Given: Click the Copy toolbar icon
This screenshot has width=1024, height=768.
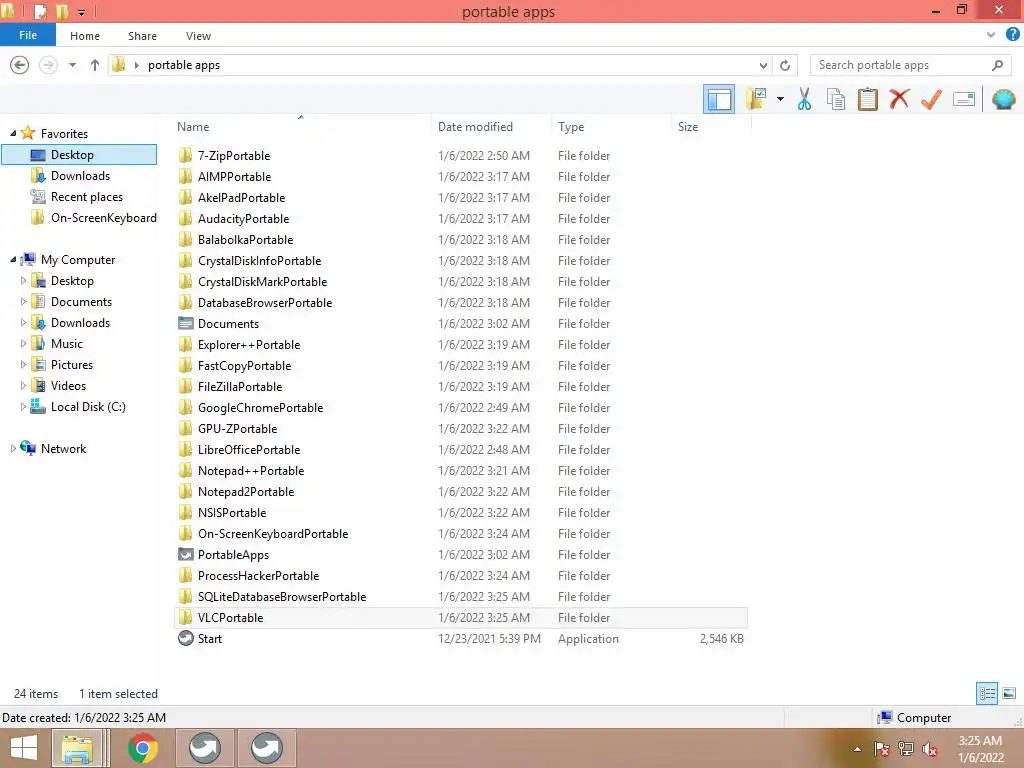Looking at the screenshot, I should [836, 99].
